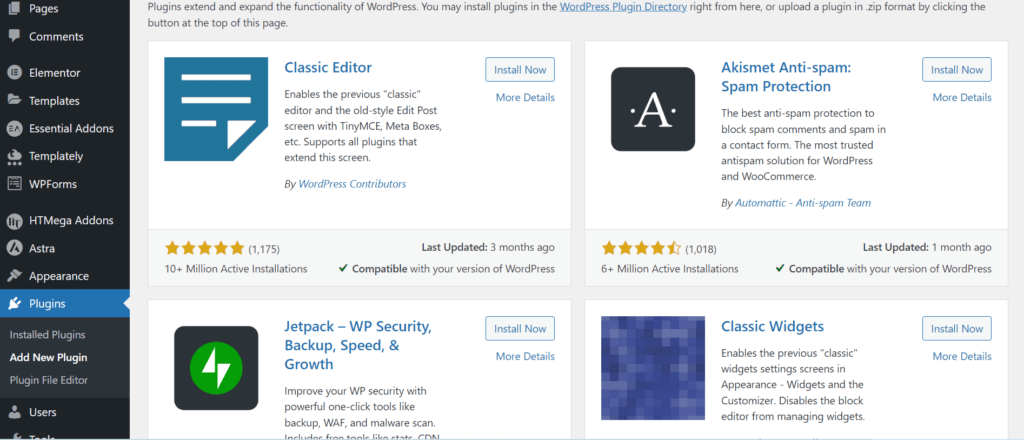Click the Elementor sidebar icon
This screenshot has width=1024, height=440.
[14, 73]
